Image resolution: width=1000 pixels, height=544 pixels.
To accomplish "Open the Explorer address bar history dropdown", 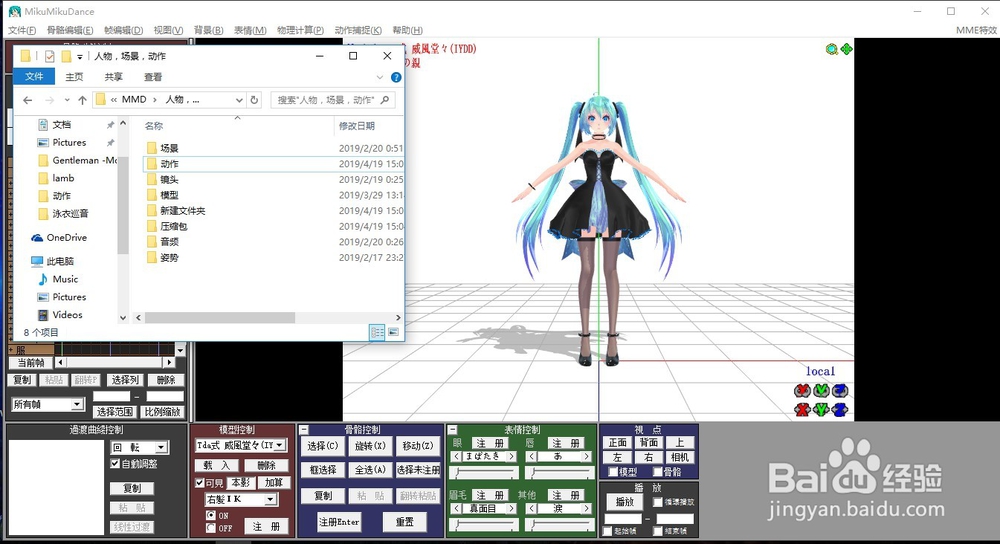I will point(239,100).
